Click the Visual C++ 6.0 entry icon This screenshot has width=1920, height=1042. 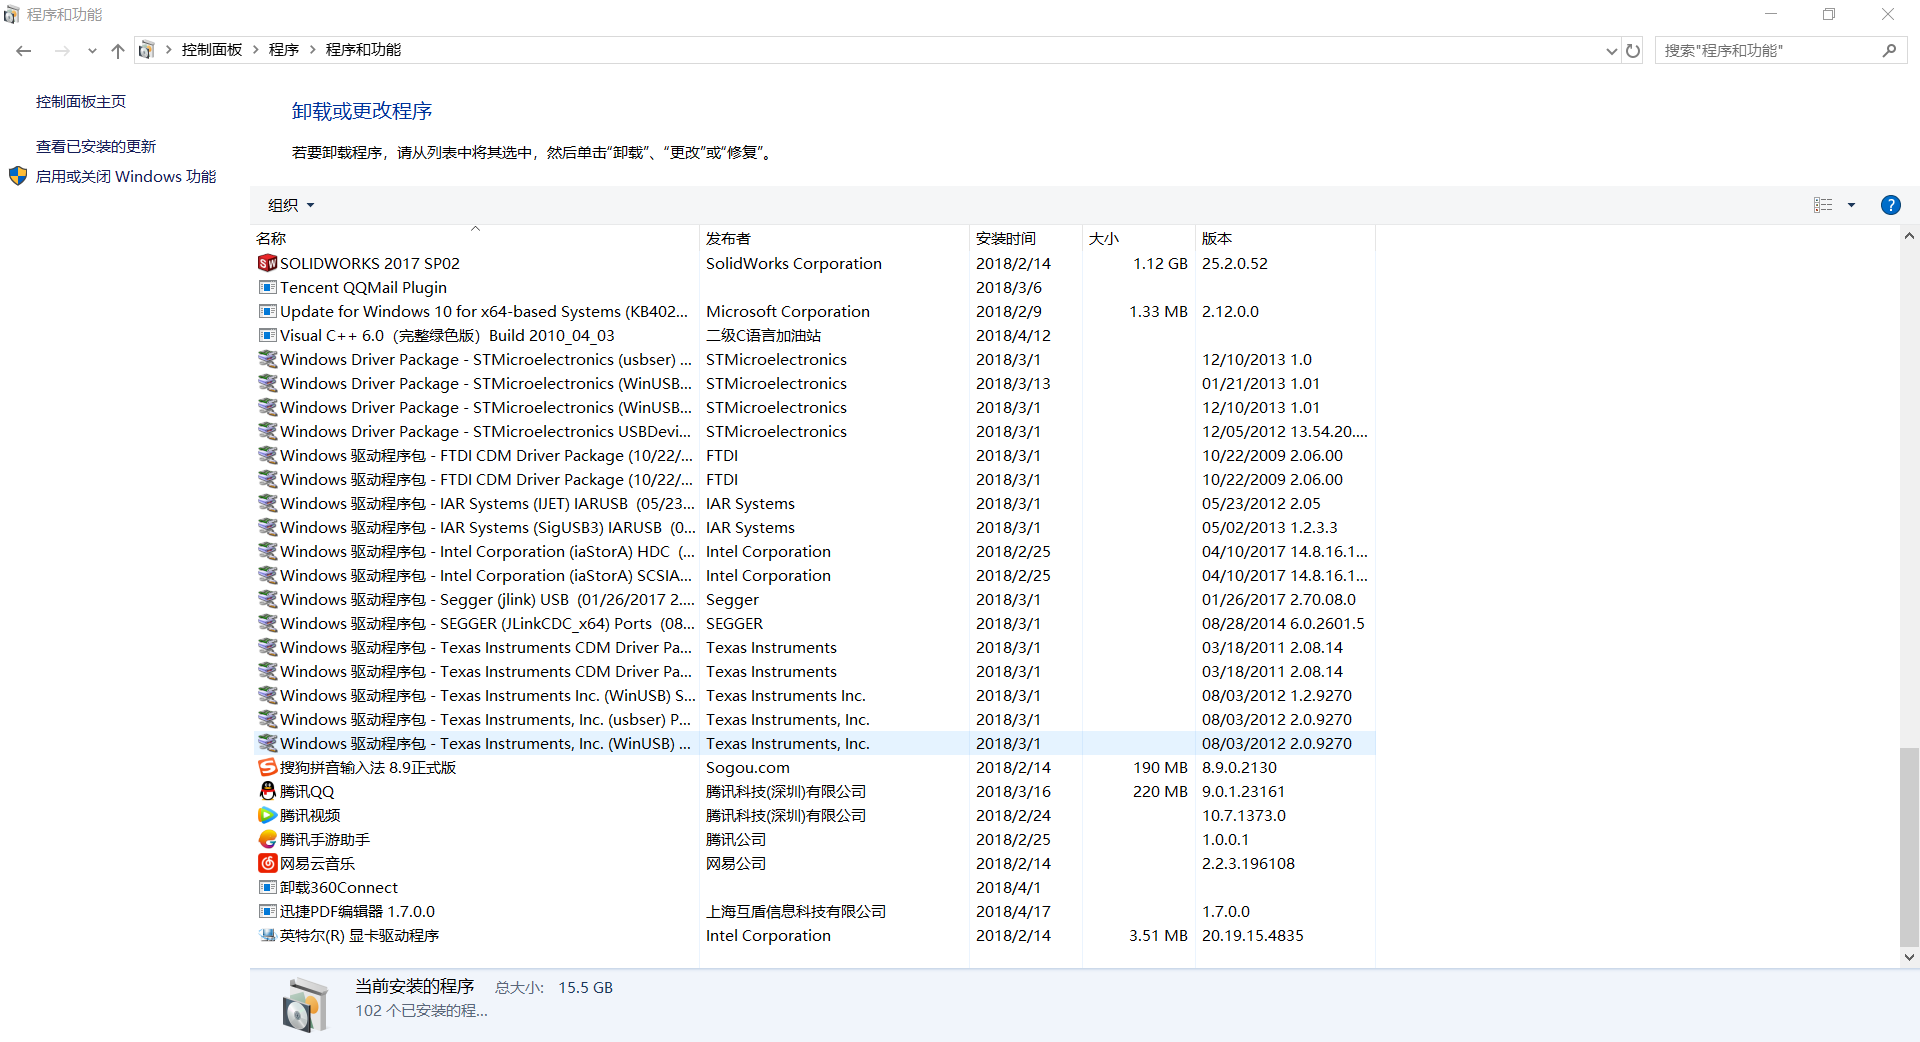click(267, 335)
